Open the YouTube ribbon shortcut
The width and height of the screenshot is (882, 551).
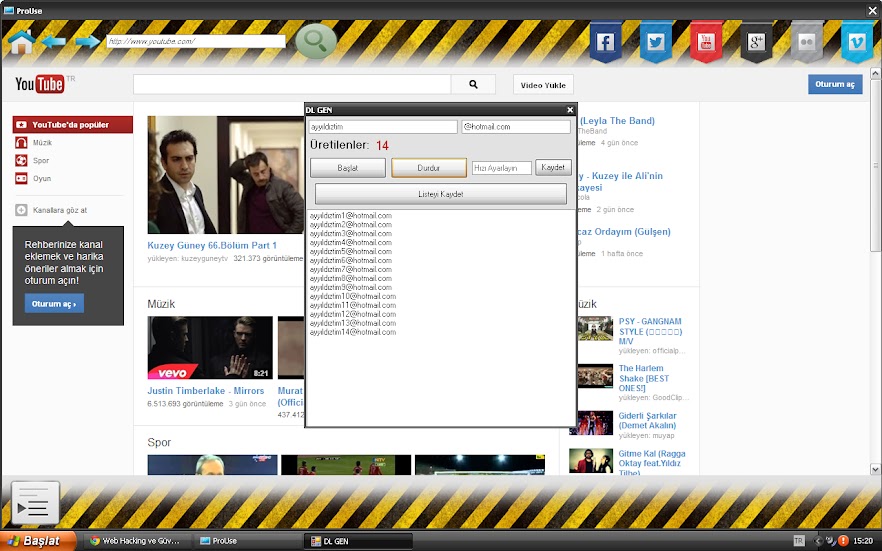point(706,42)
